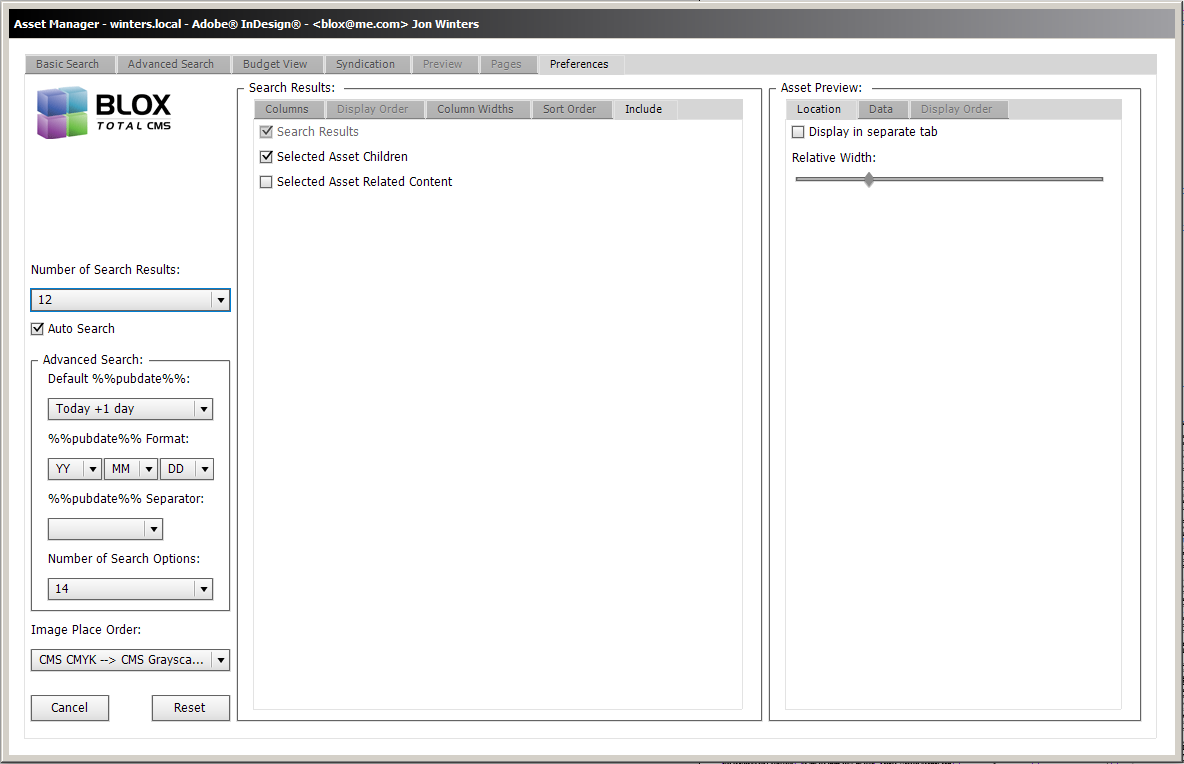Viewport: 1184px width, 764px height.
Task: Open the Data tab in Asset Preview
Action: point(880,109)
